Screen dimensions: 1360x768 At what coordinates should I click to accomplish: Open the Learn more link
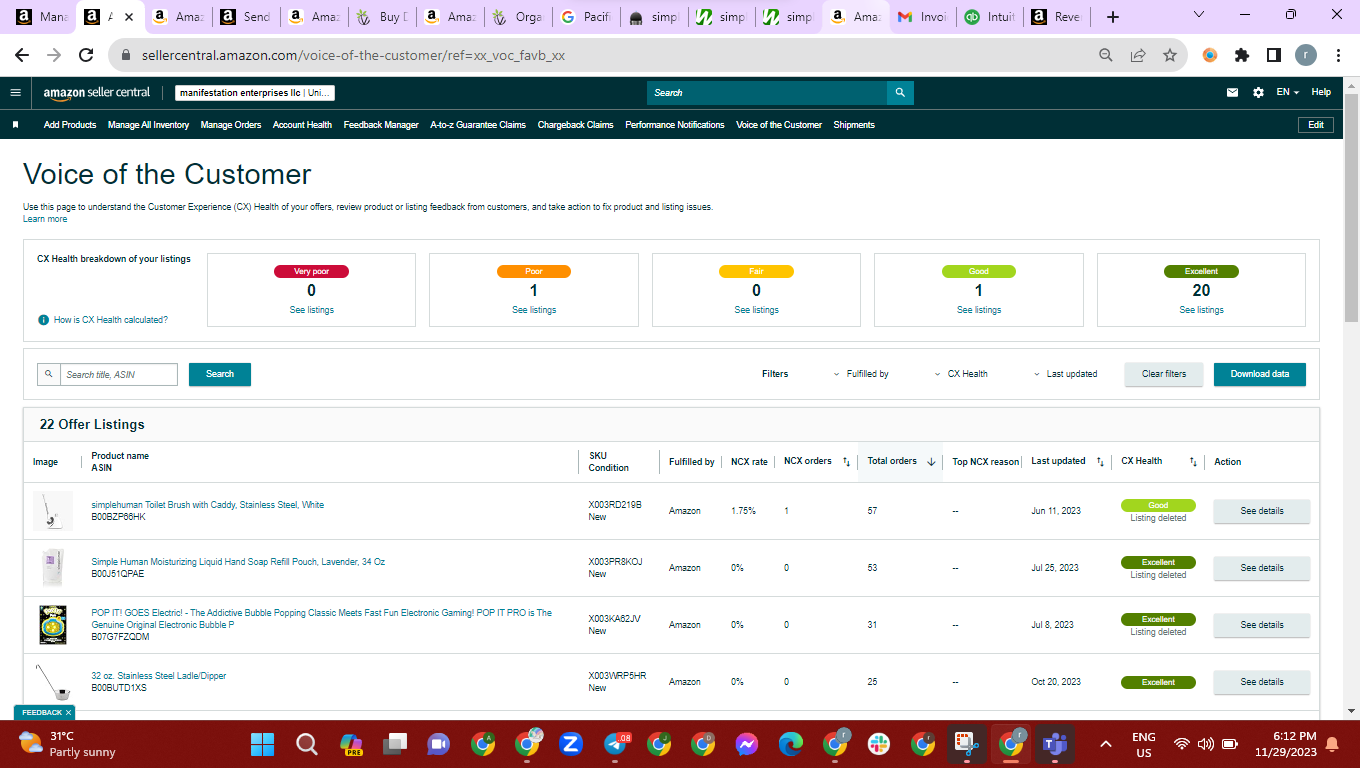pos(45,219)
